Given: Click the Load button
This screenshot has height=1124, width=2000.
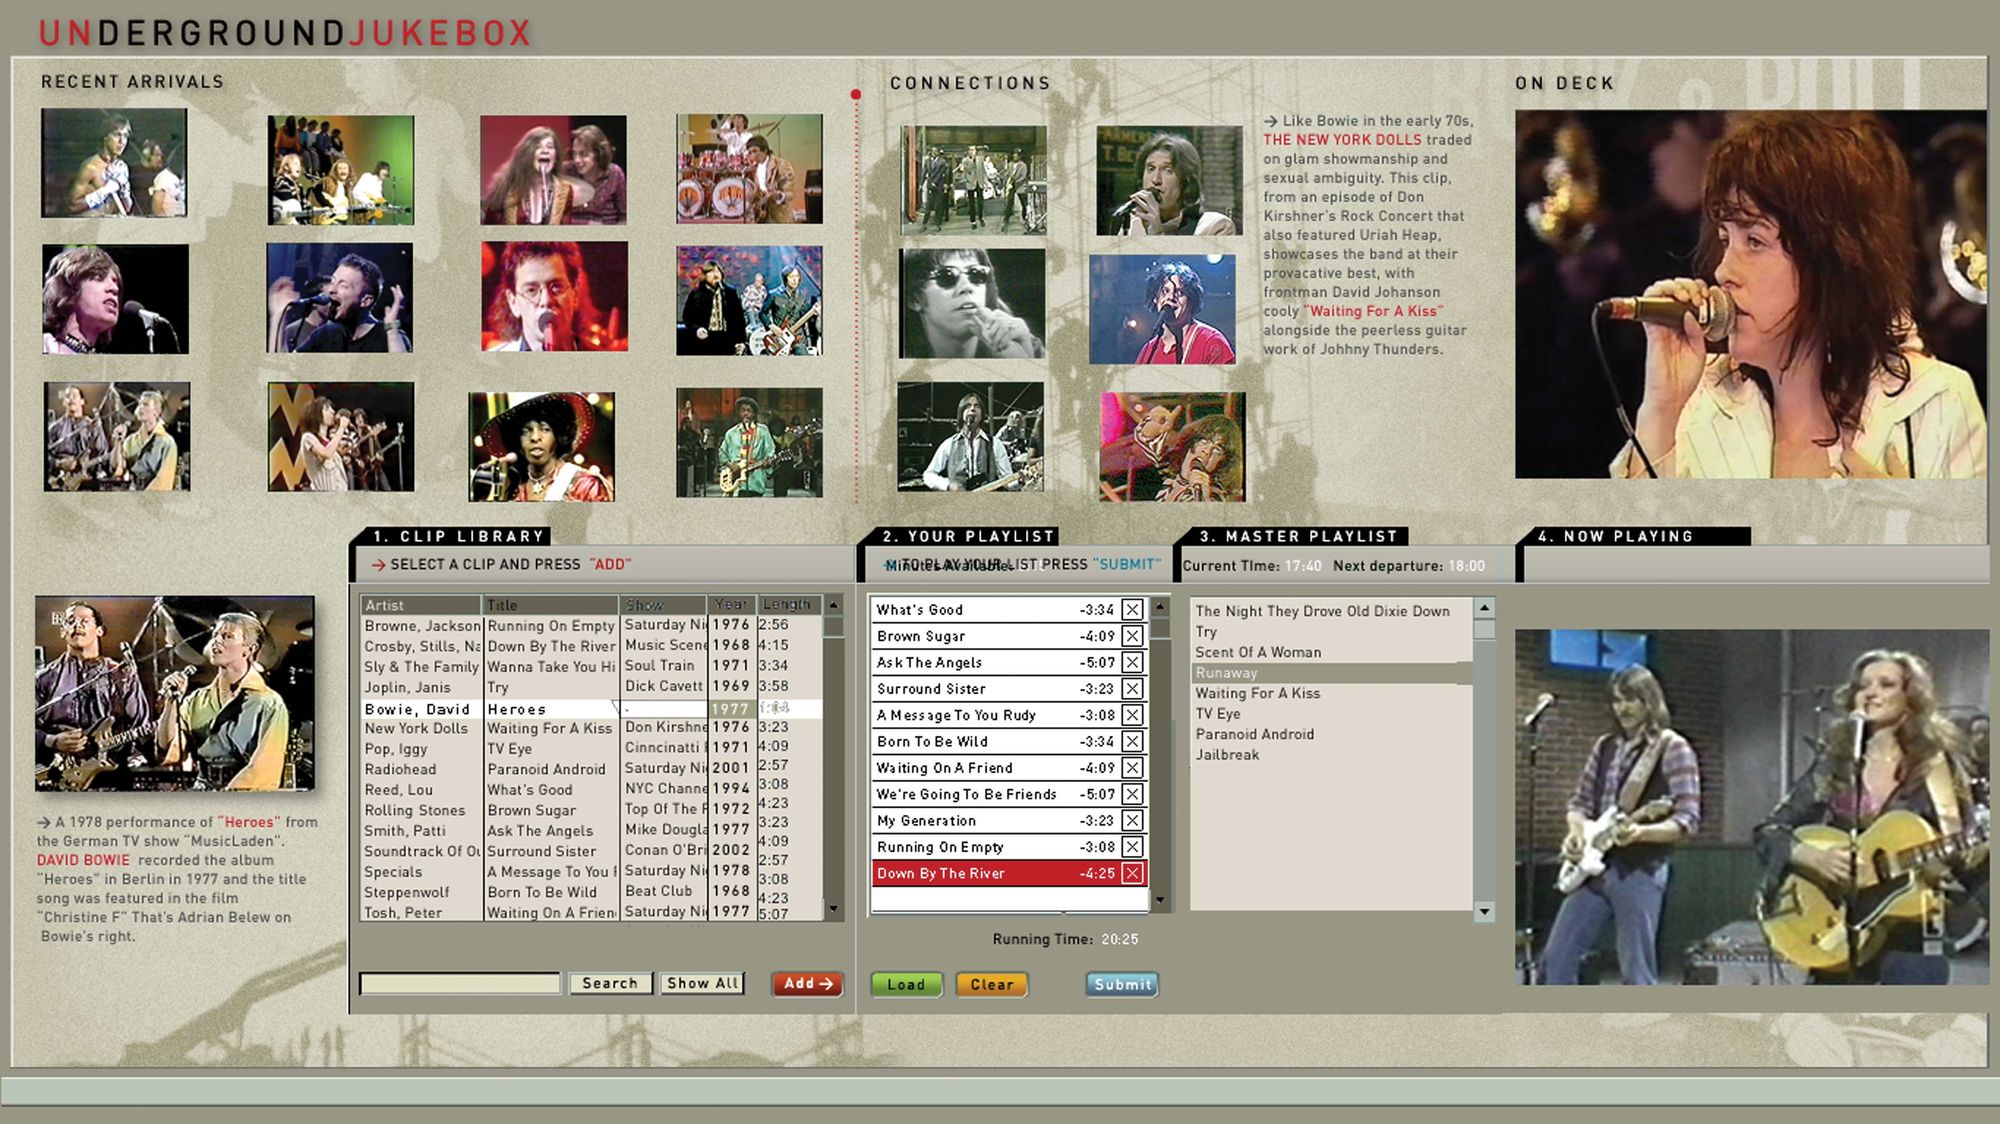Looking at the screenshot, I should (906, 984).
